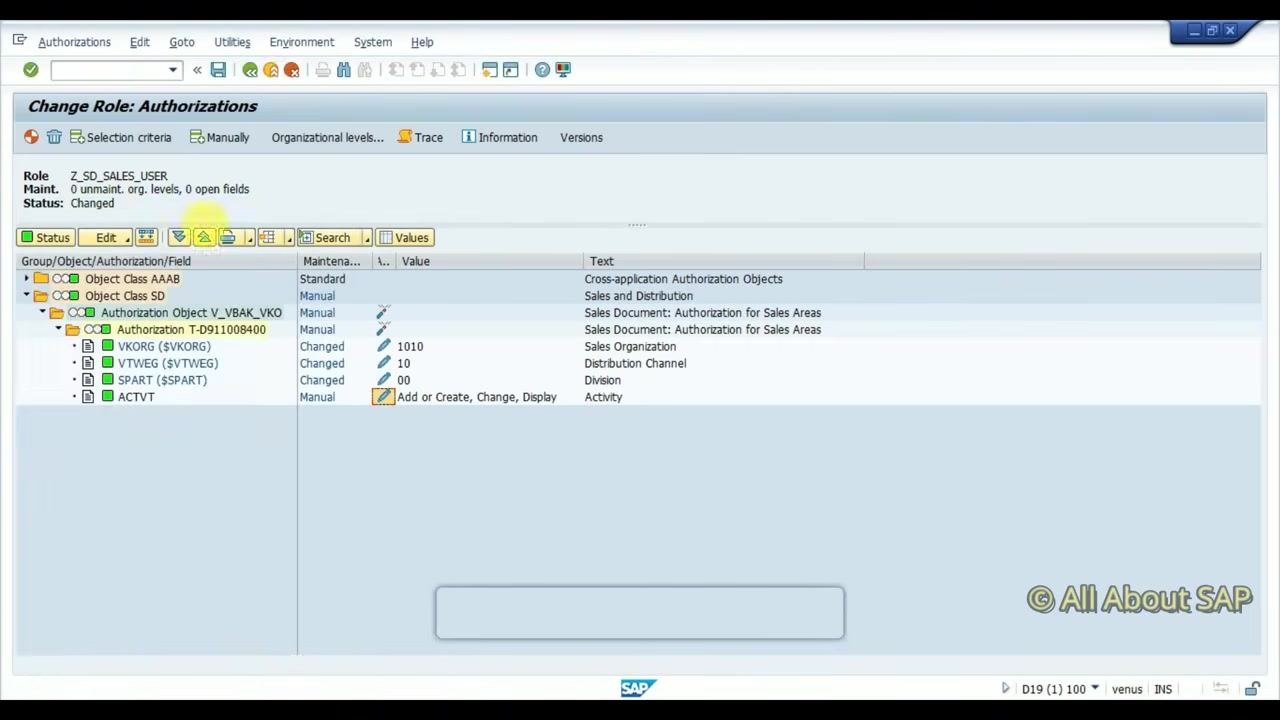Click the pencil icon in VKORG row
The image size is (1280, 720).
(383, 346)
